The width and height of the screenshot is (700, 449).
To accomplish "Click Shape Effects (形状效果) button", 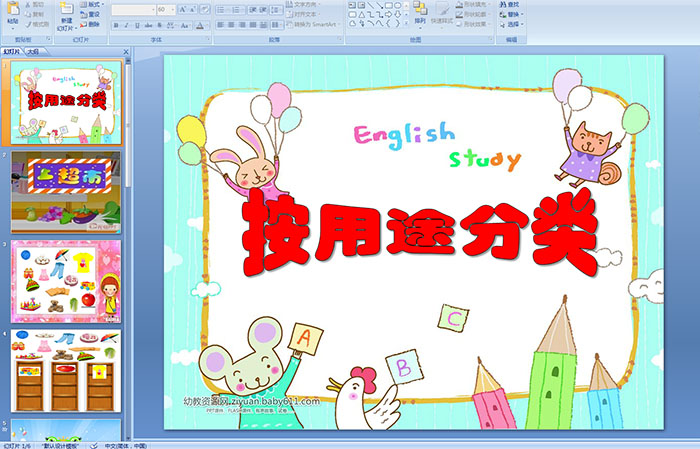I will tap(473, 24).
